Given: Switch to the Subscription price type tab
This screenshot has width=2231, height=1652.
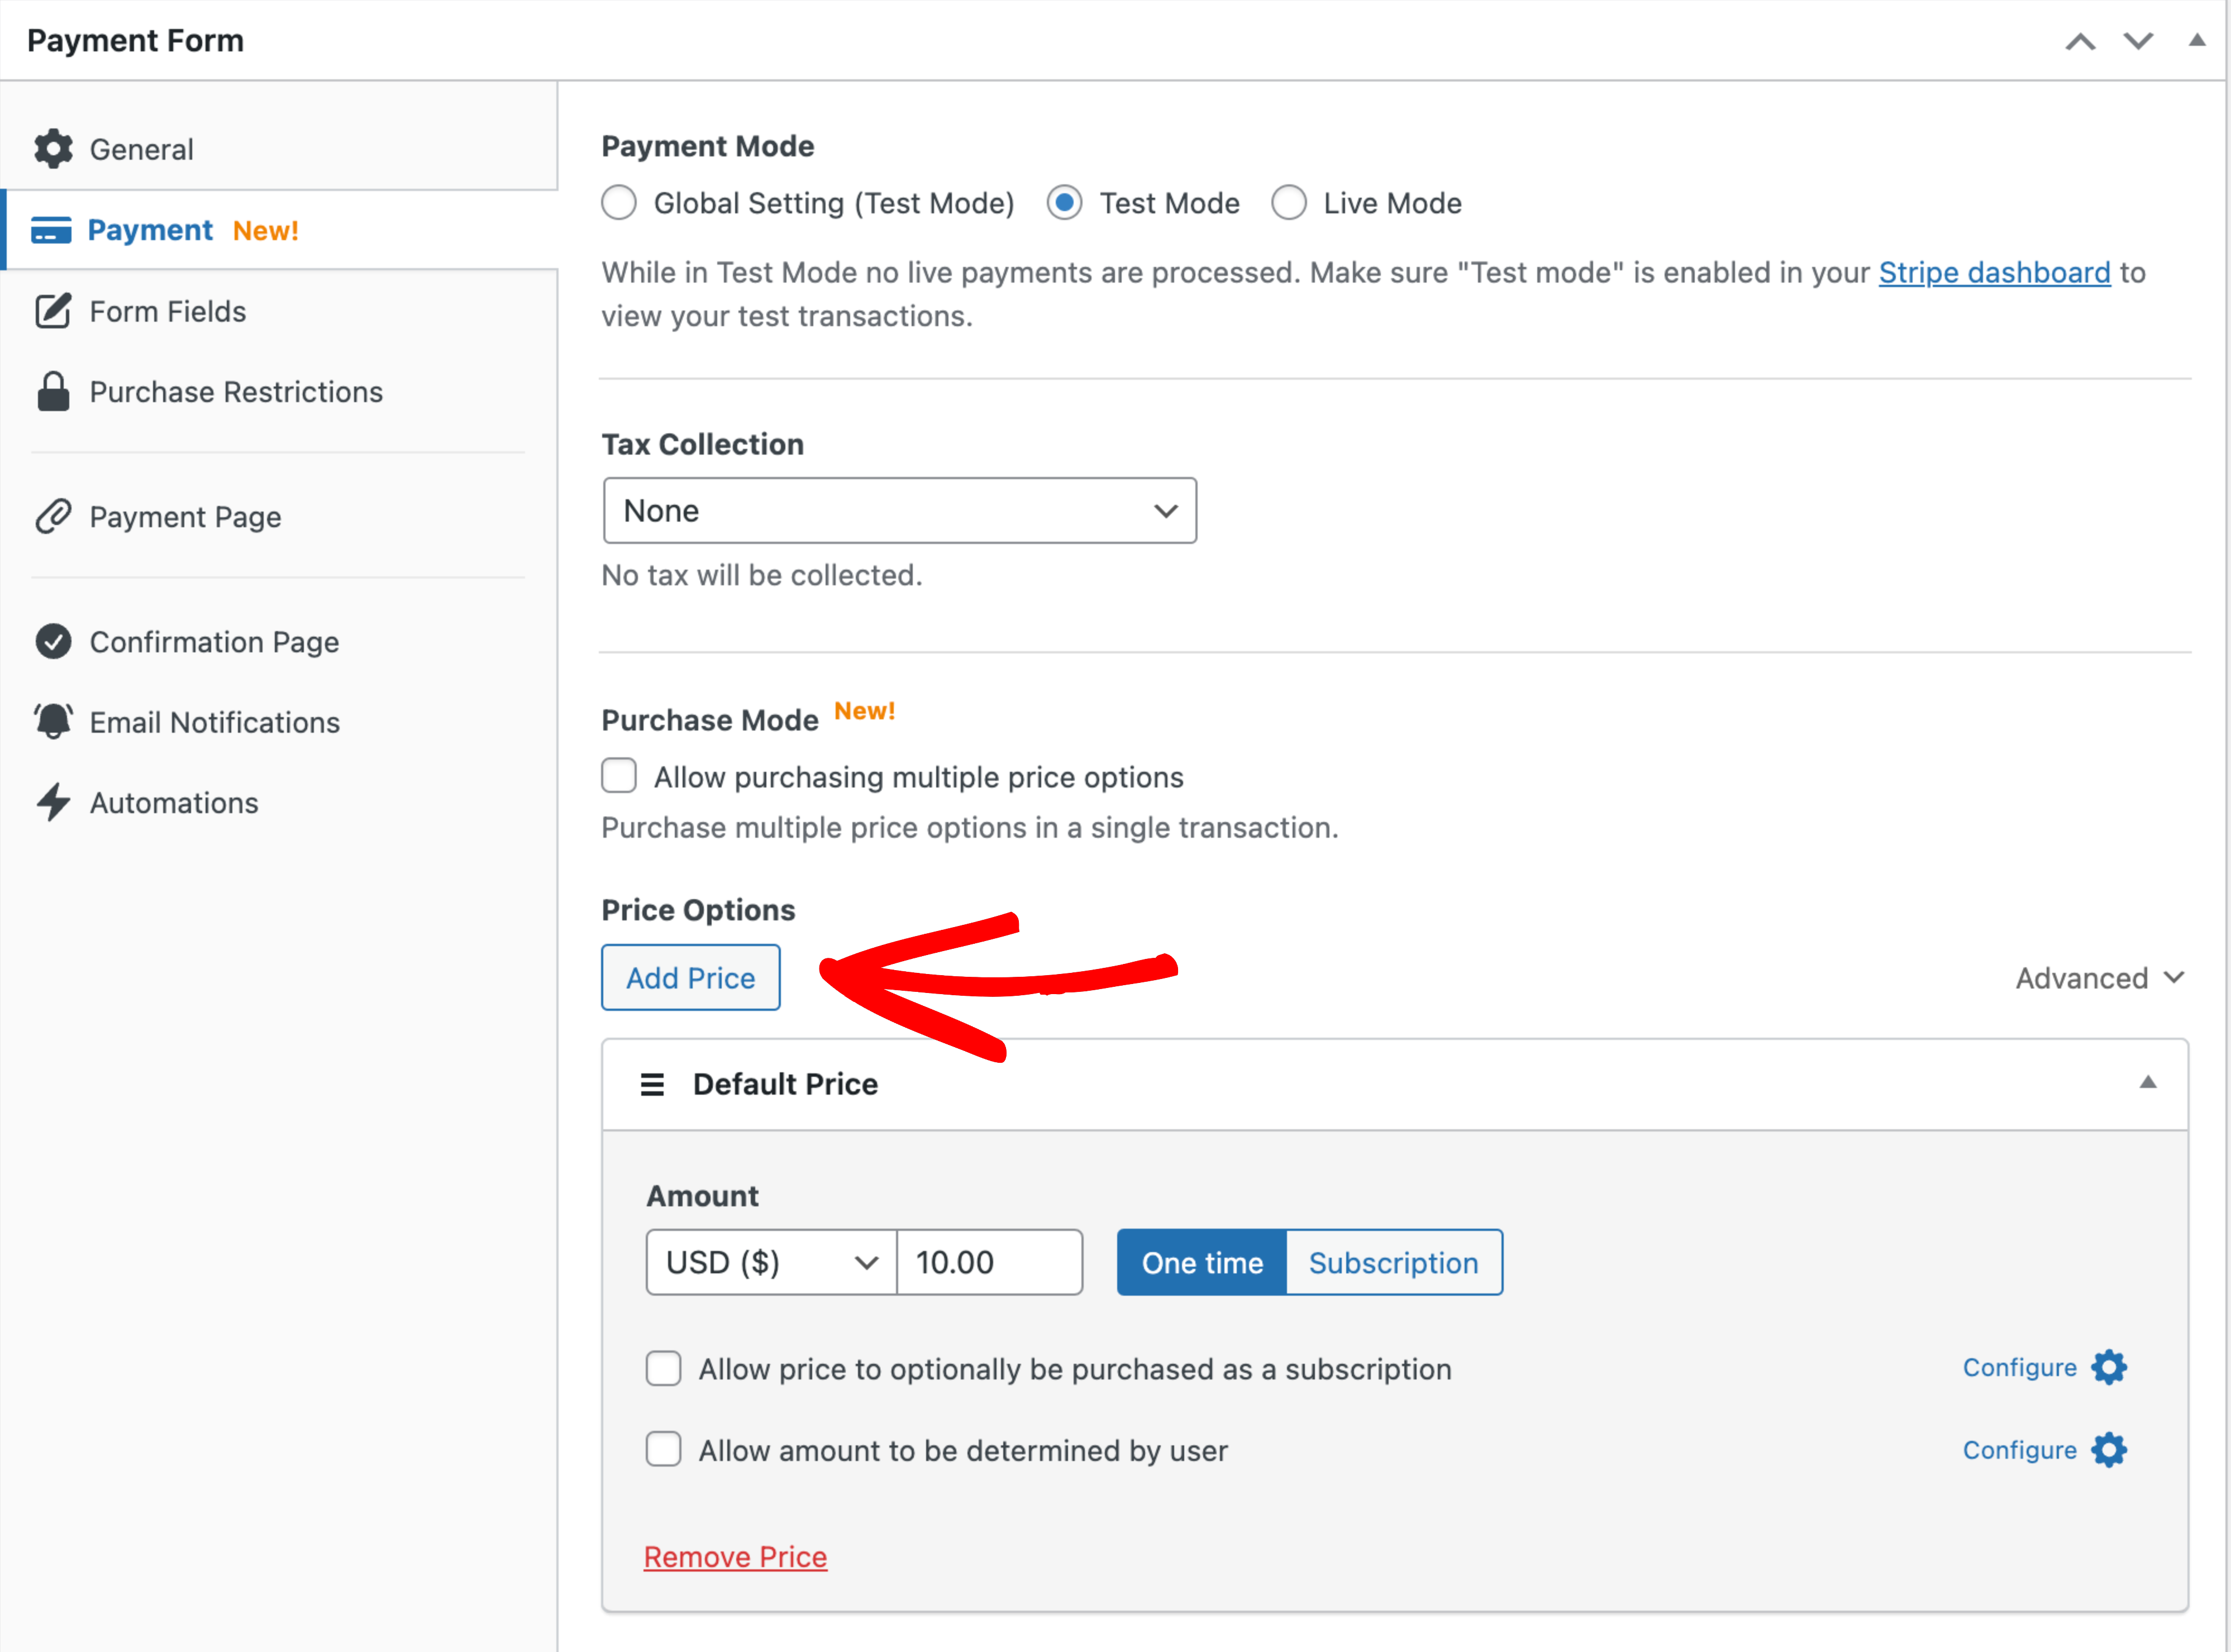Looking at the screenshot, I should (x=1393, y=1263).
